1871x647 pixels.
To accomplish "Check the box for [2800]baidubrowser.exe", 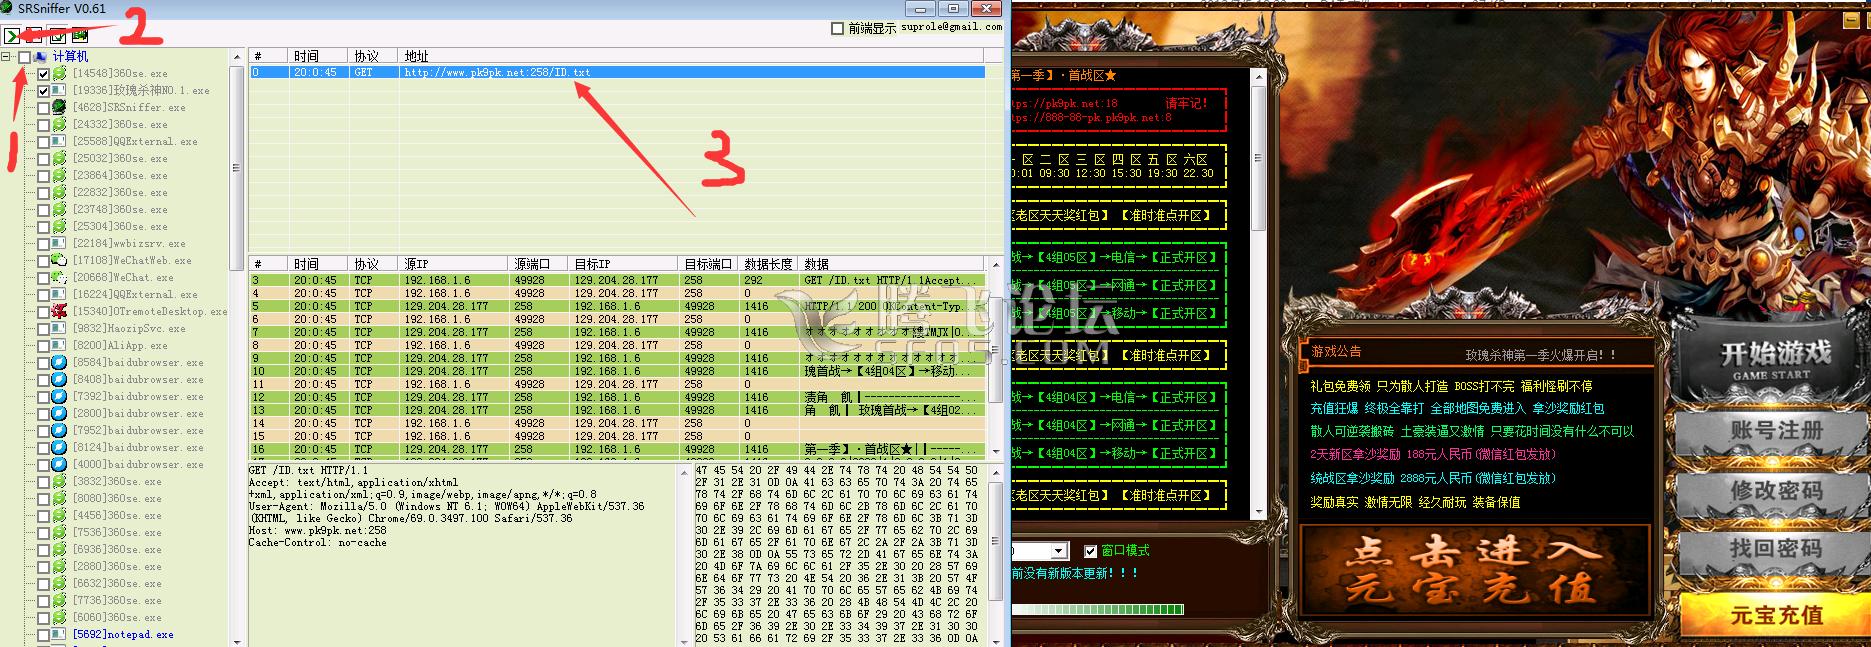I will click(43, 414).
